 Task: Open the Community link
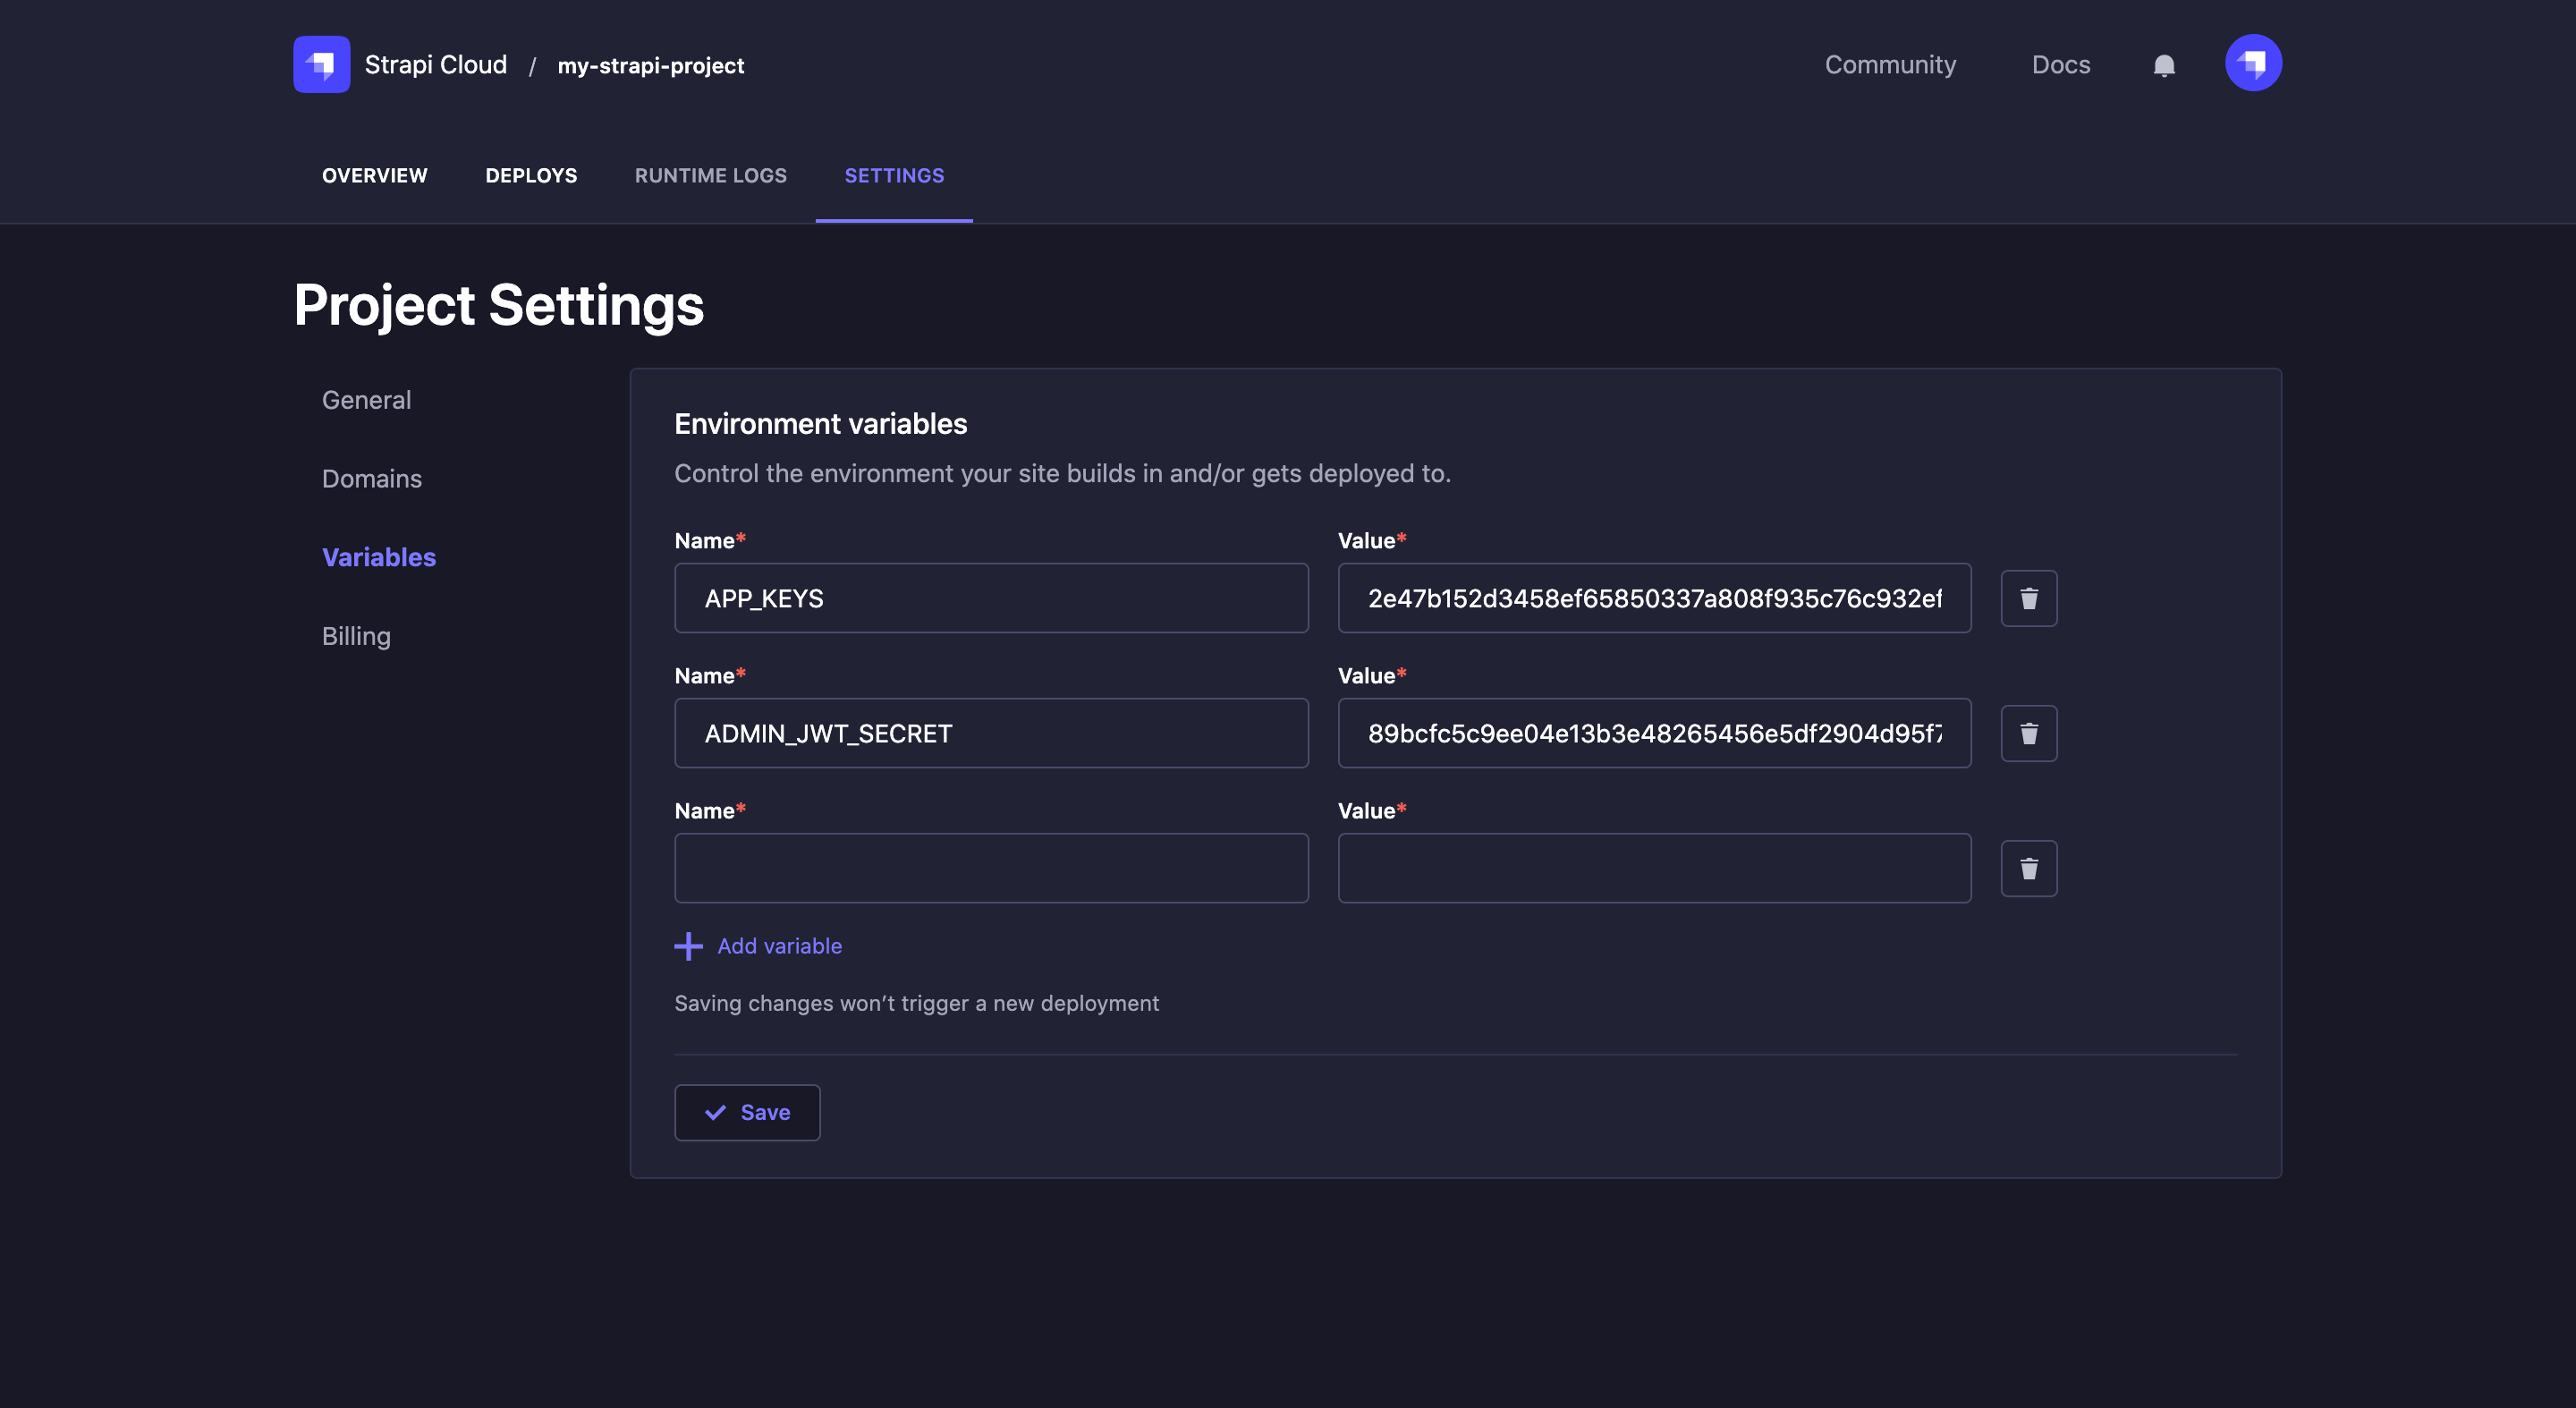pos(1890,65)
